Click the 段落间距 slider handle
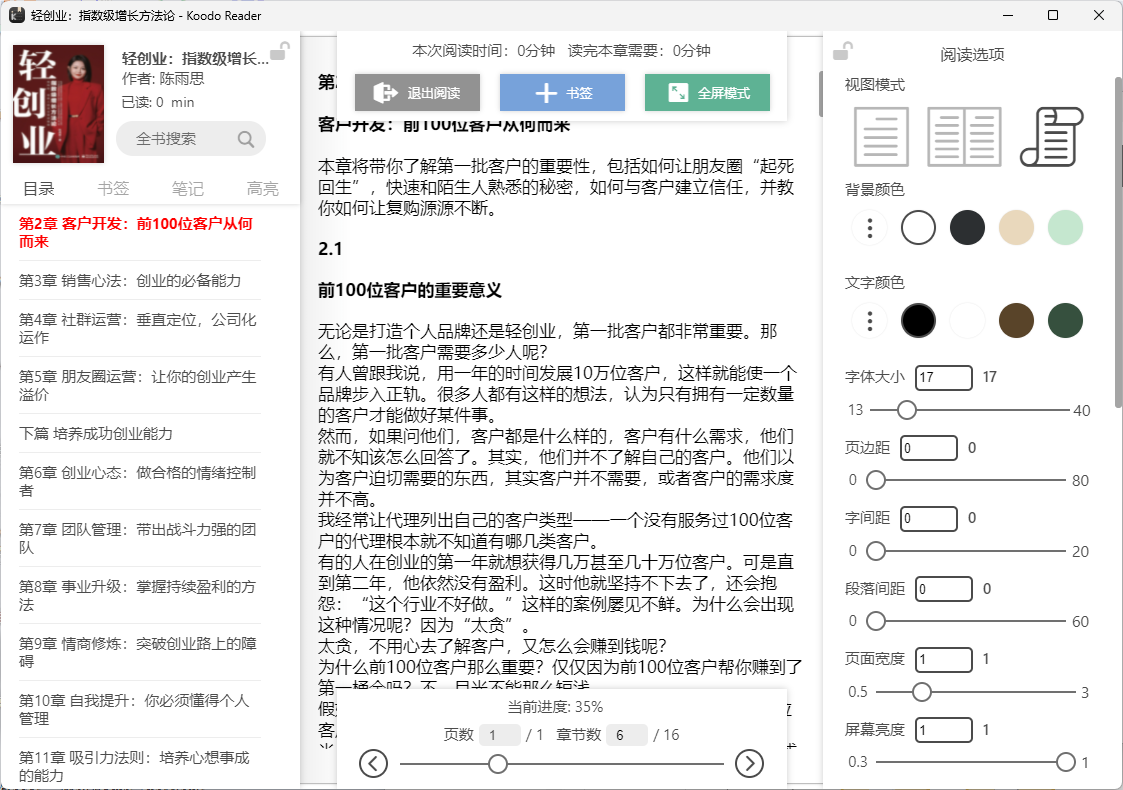 click(876, 621)
